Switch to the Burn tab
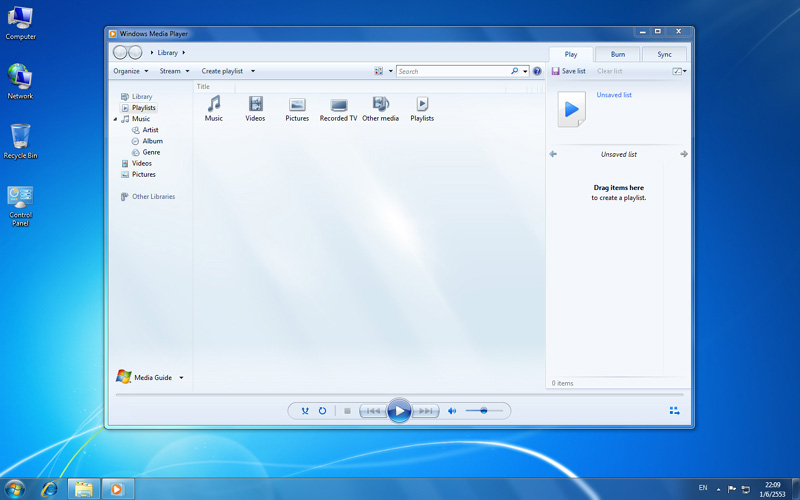This screenshot has height=500, width=800. pos(618,54)
